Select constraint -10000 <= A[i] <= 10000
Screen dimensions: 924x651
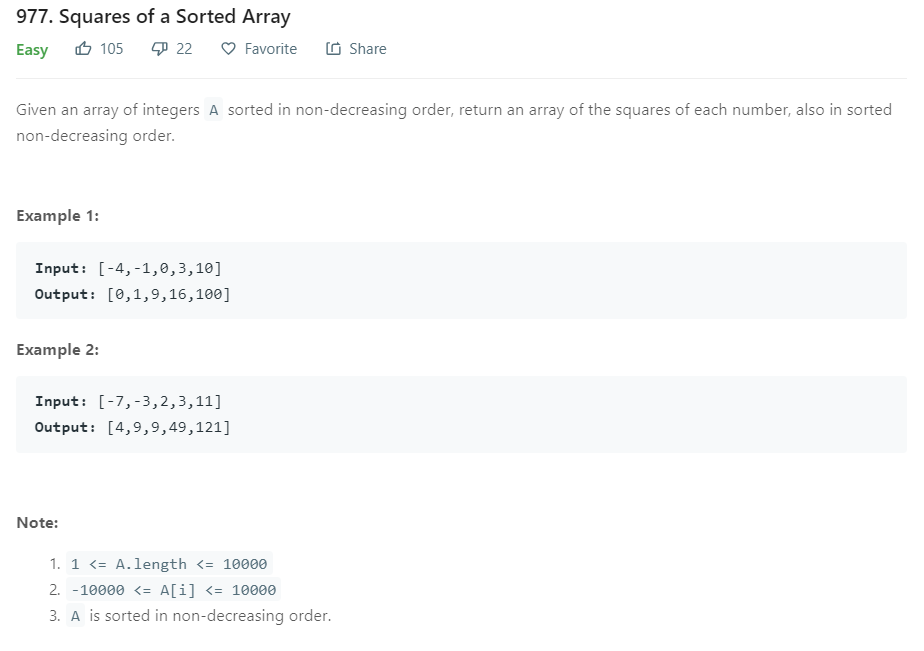point(171,590)
